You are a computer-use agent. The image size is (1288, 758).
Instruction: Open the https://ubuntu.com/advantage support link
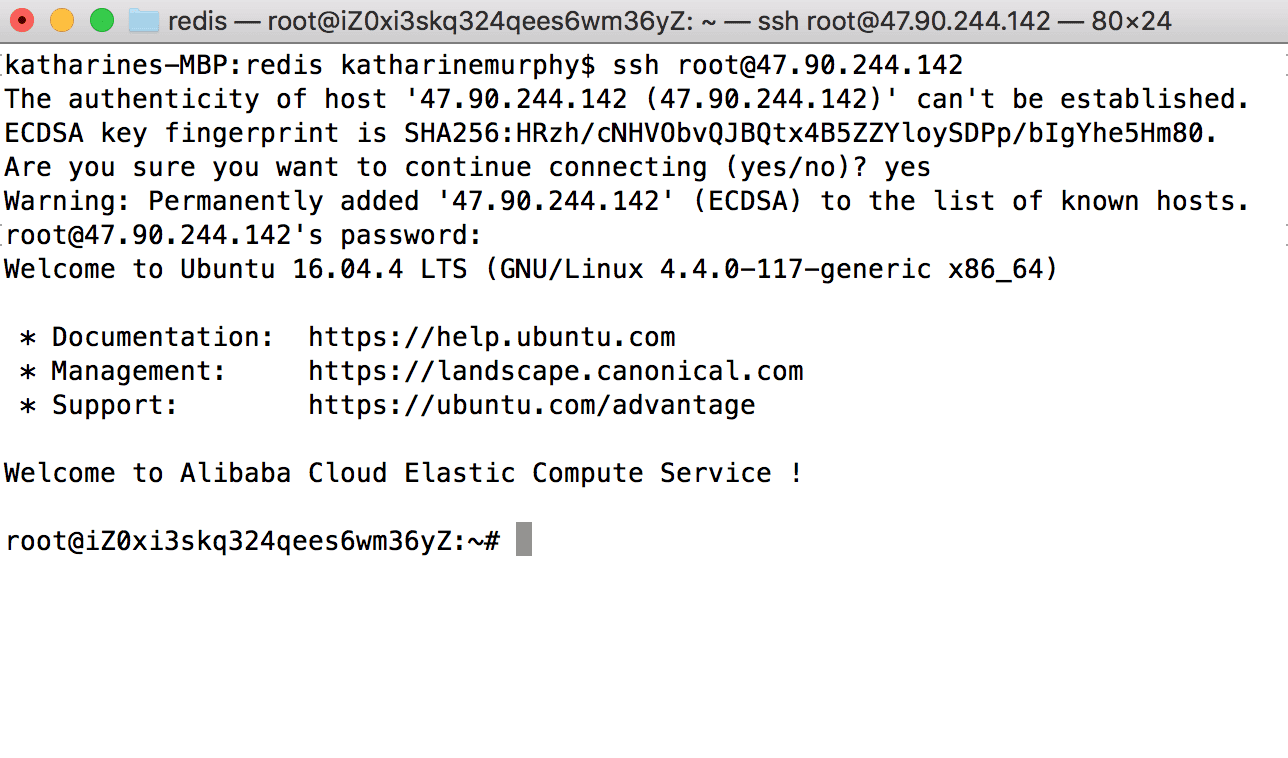(x=532, y=405)
